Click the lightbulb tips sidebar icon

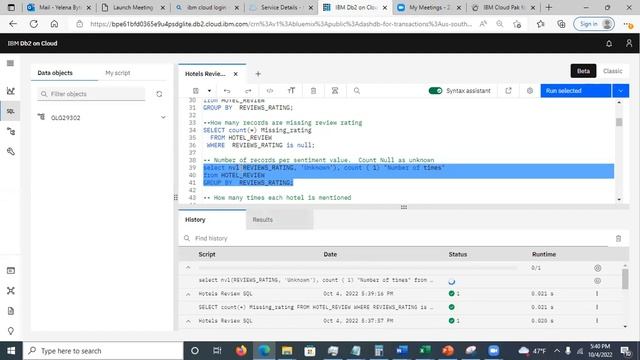tap(11, 331)
